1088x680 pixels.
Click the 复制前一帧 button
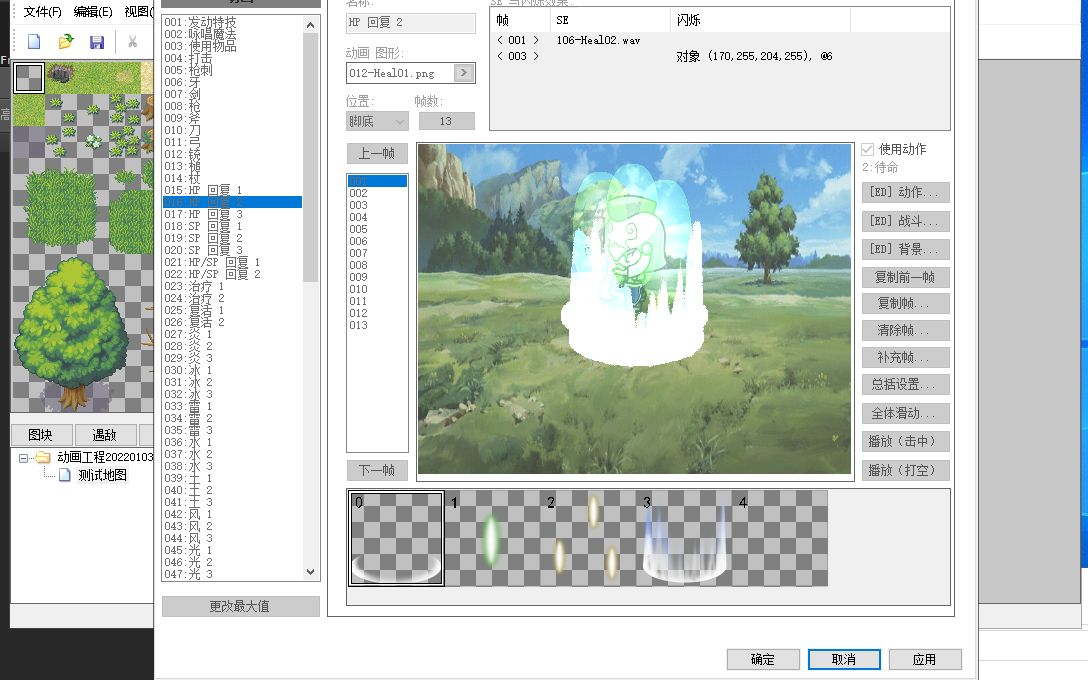pyautogui.click(x=903, y=277)
